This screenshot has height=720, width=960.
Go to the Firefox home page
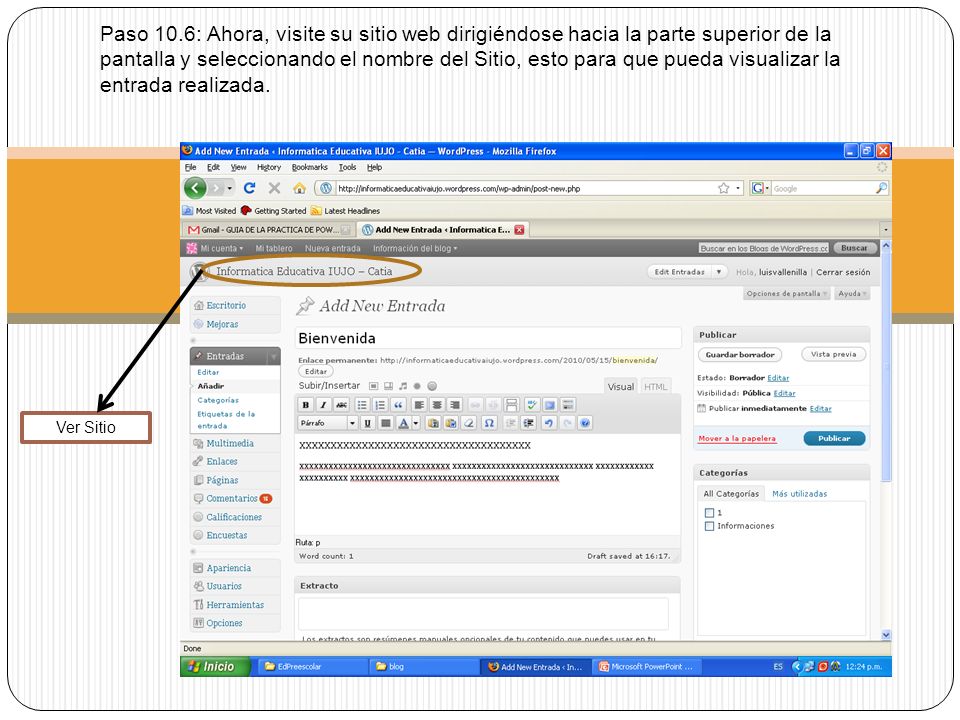[x=299, y=188]
